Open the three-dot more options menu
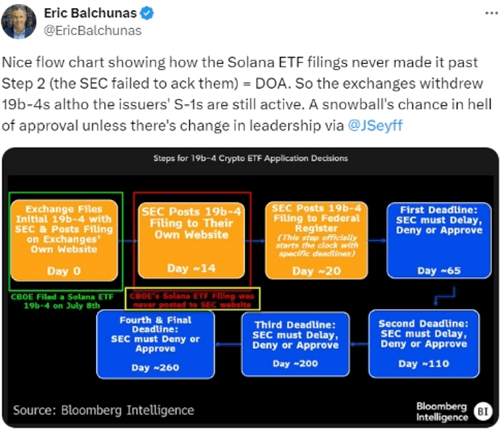 491,13
